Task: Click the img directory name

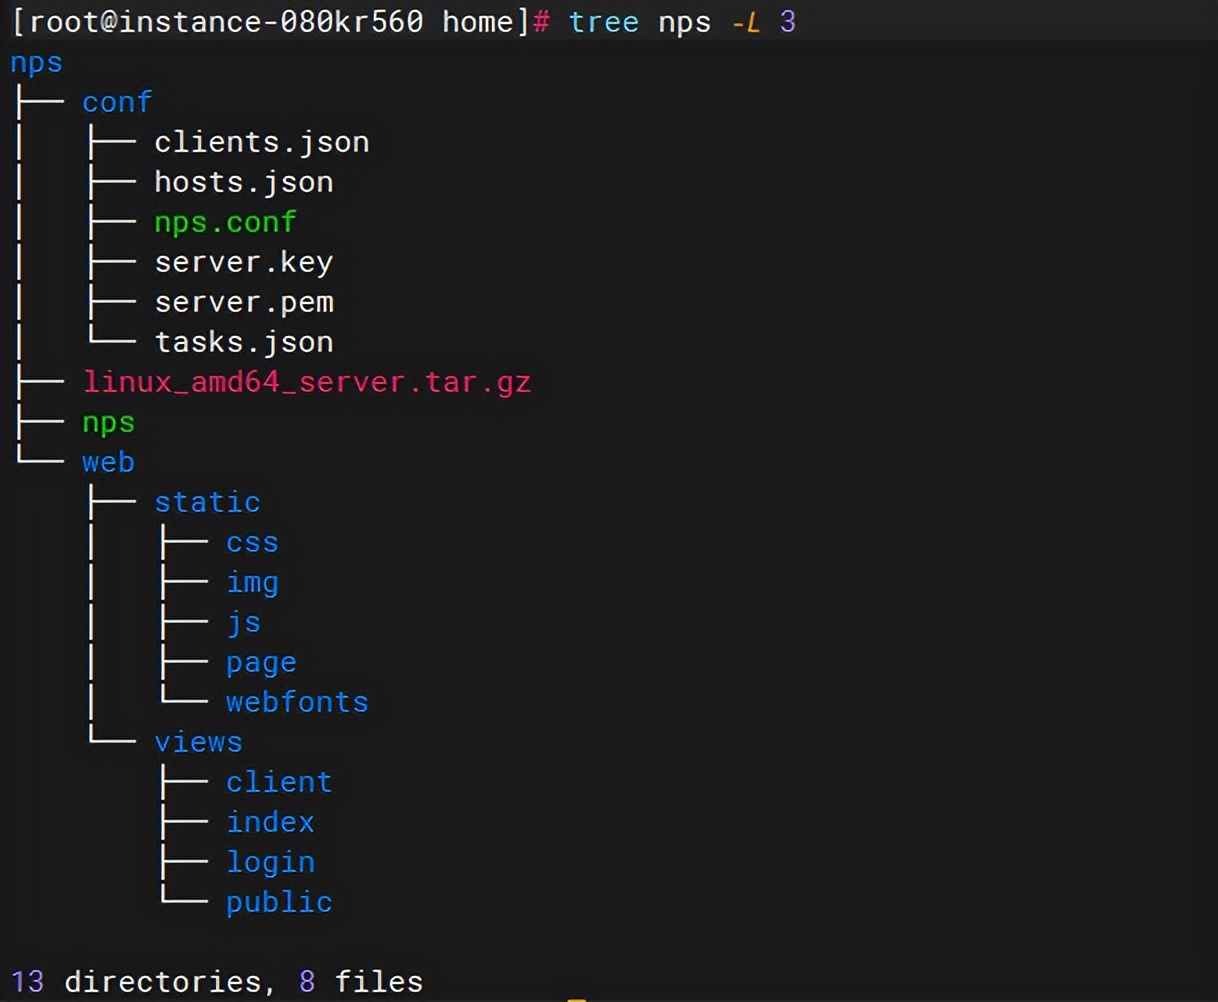Action: [252, 583]
